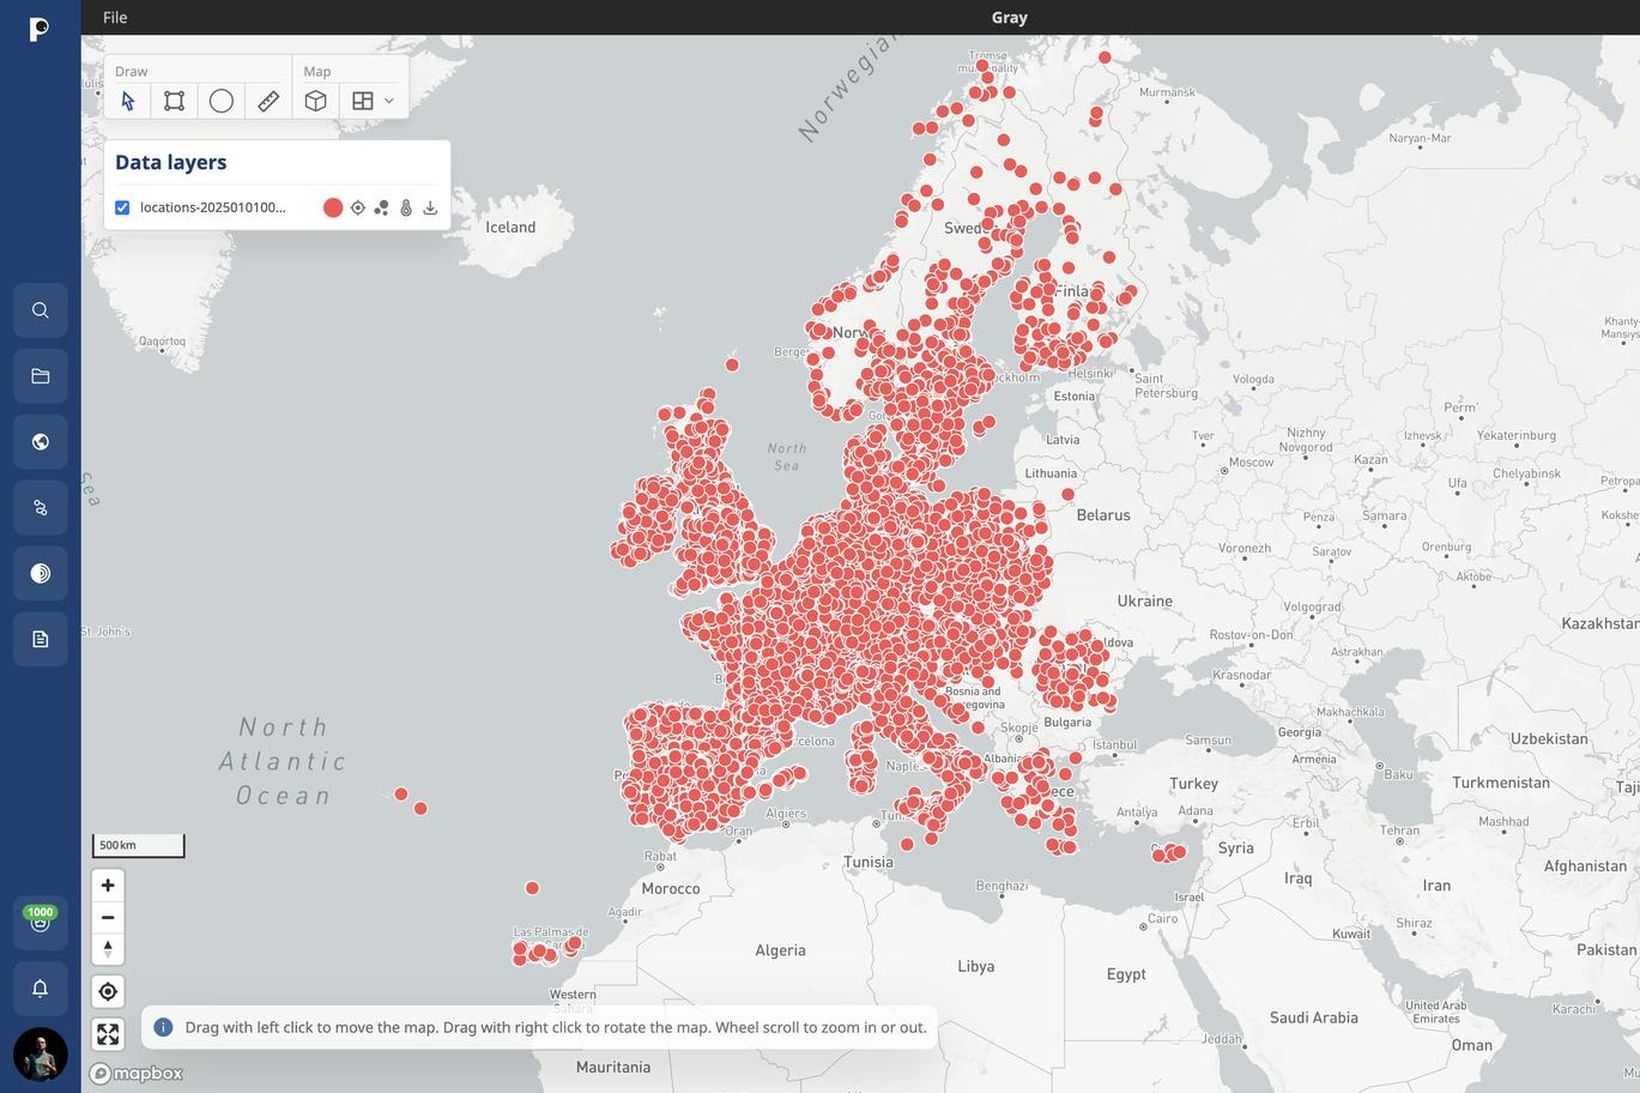Open the credits icon with 1000 badge
Image resolution: width=1640 pixels, height=1093 pixels.
coord(40,921)
